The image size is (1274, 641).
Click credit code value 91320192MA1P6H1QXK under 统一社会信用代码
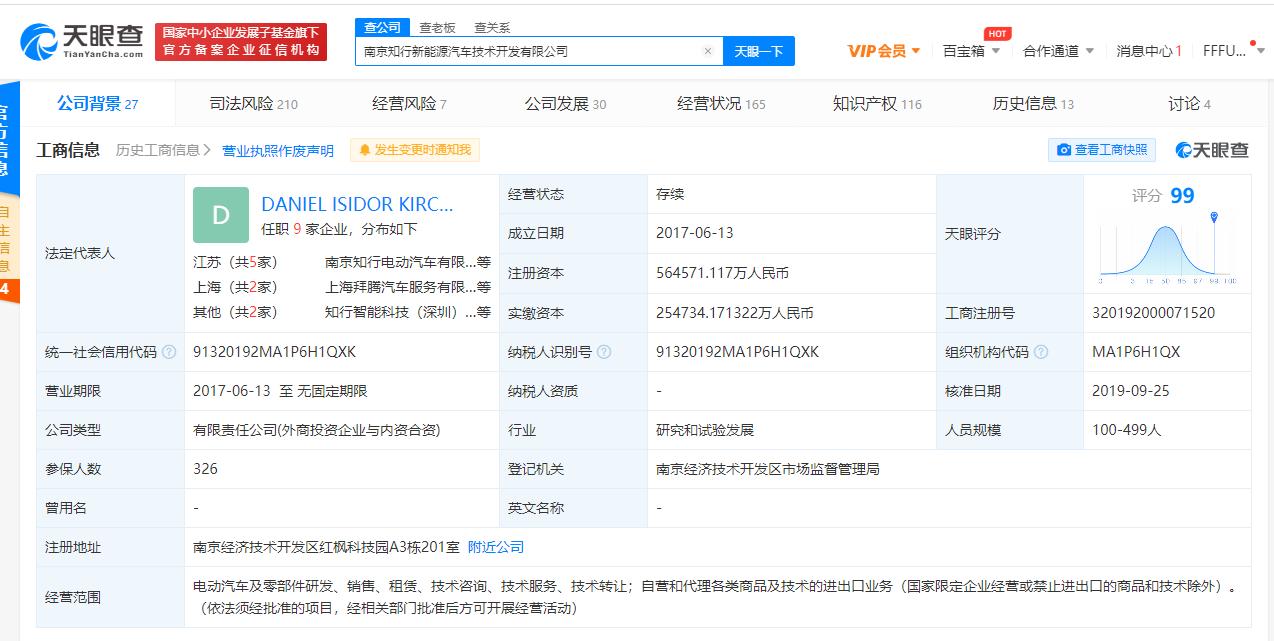274,352
